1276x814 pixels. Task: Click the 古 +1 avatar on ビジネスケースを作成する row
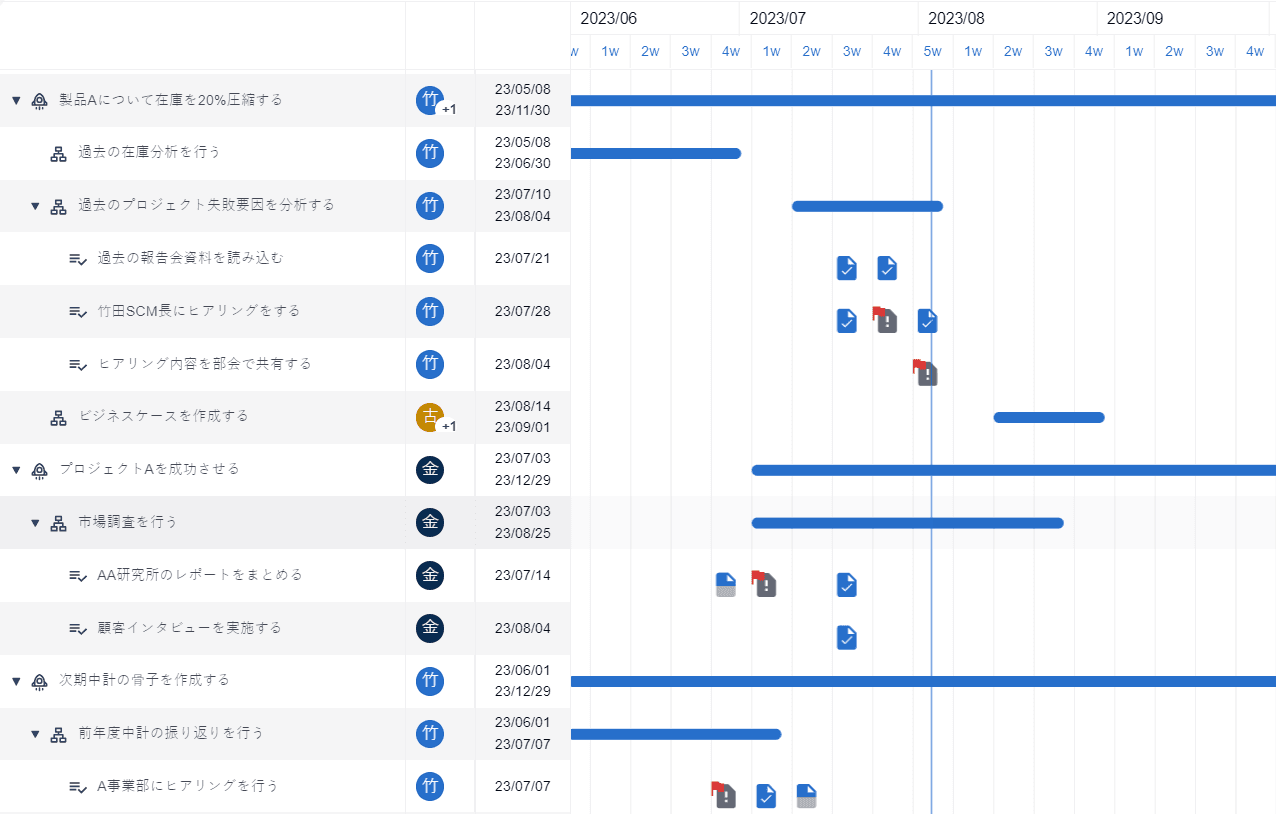(x=430, y=417)
